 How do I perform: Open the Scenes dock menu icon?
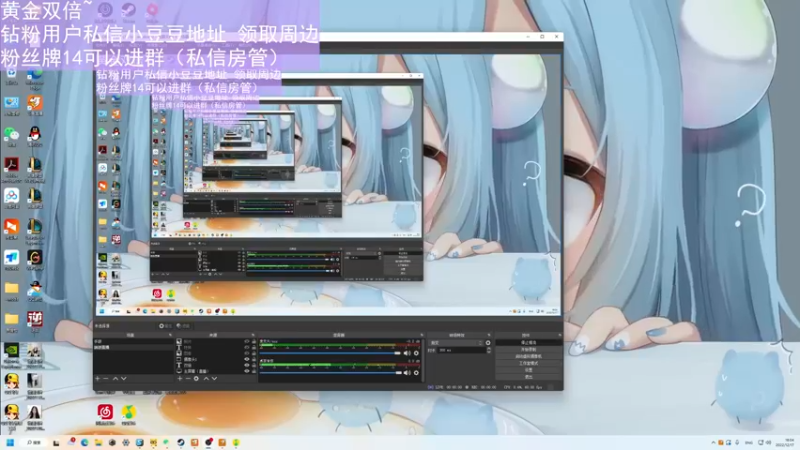(x=170, y=335)
